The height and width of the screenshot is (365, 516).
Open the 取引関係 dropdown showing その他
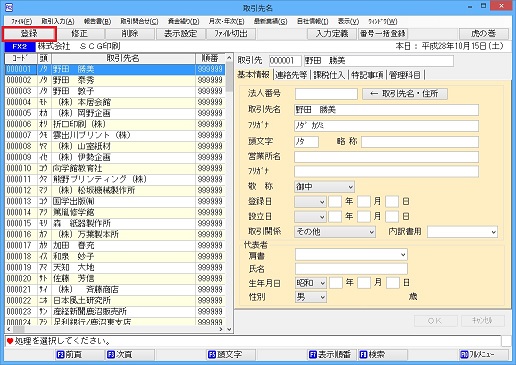click(335, 232)
